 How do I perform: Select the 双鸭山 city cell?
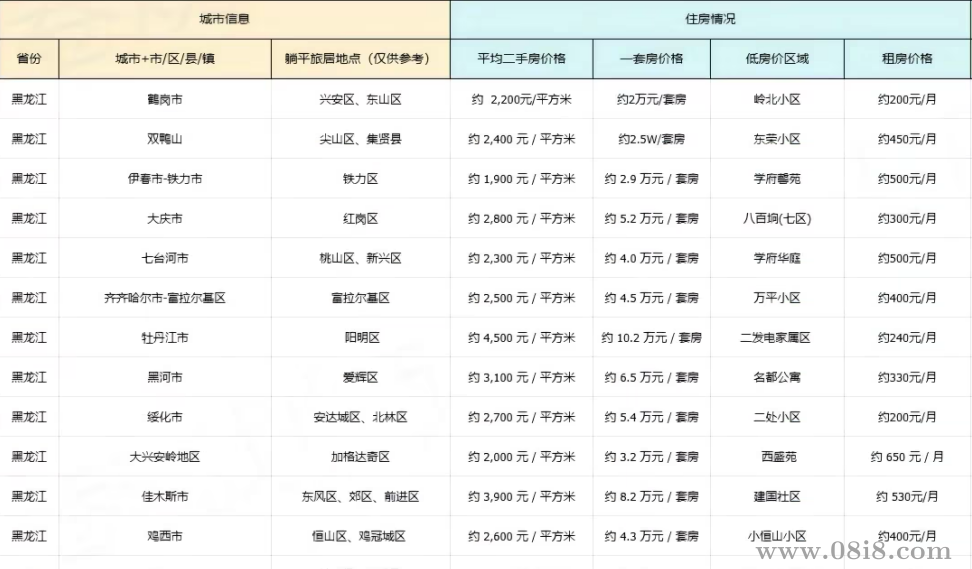165,139
